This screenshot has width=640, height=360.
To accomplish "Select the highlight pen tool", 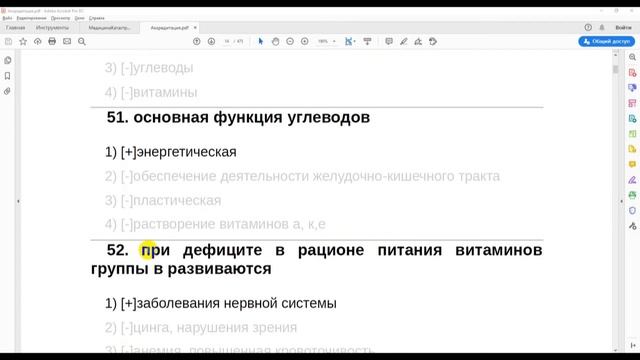I will tap(404, 41).
